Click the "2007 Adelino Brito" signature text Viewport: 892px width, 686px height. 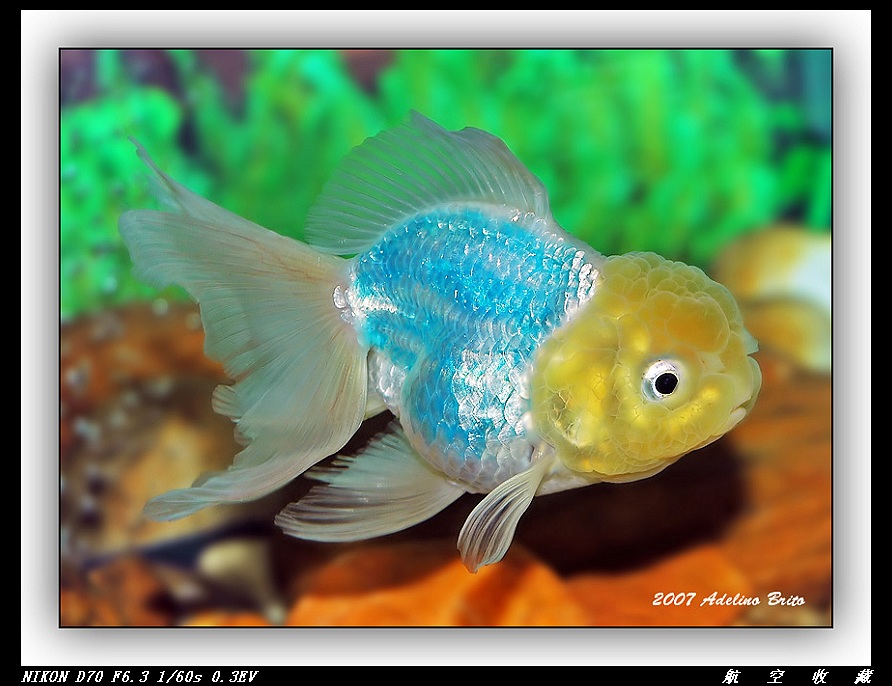pos(728,599)
